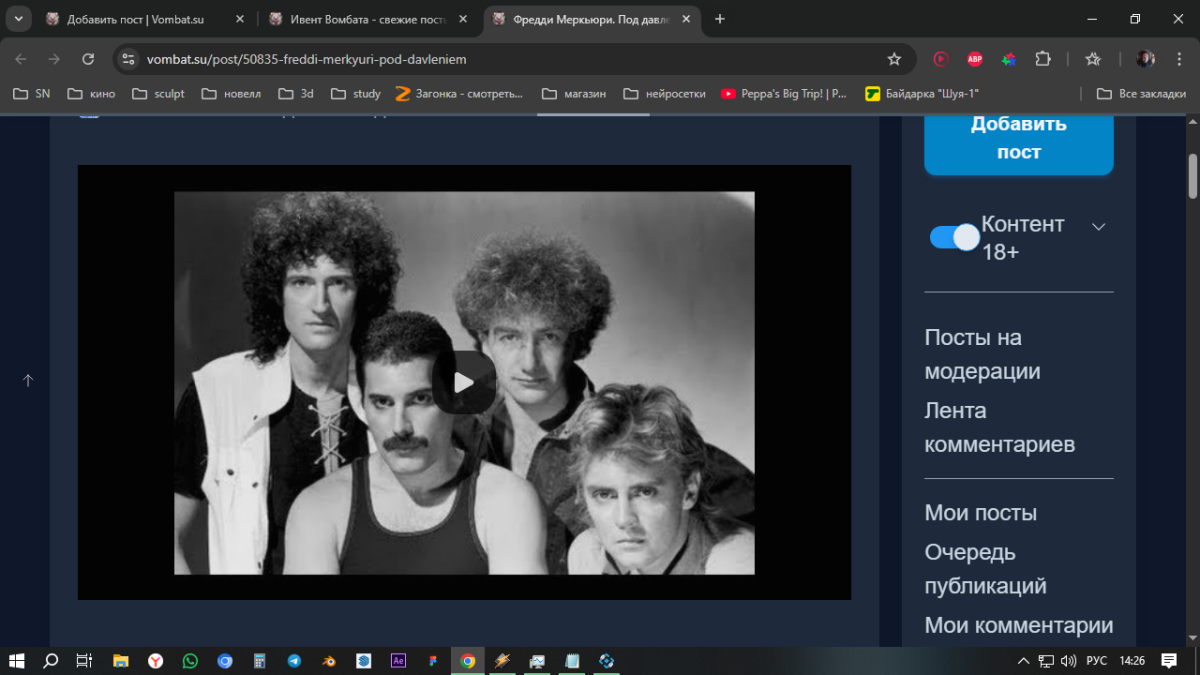The image size is (1200, 675).
Task: Open the bookmarks star-list icon in toolbar
Action: tap(1093, 59)
